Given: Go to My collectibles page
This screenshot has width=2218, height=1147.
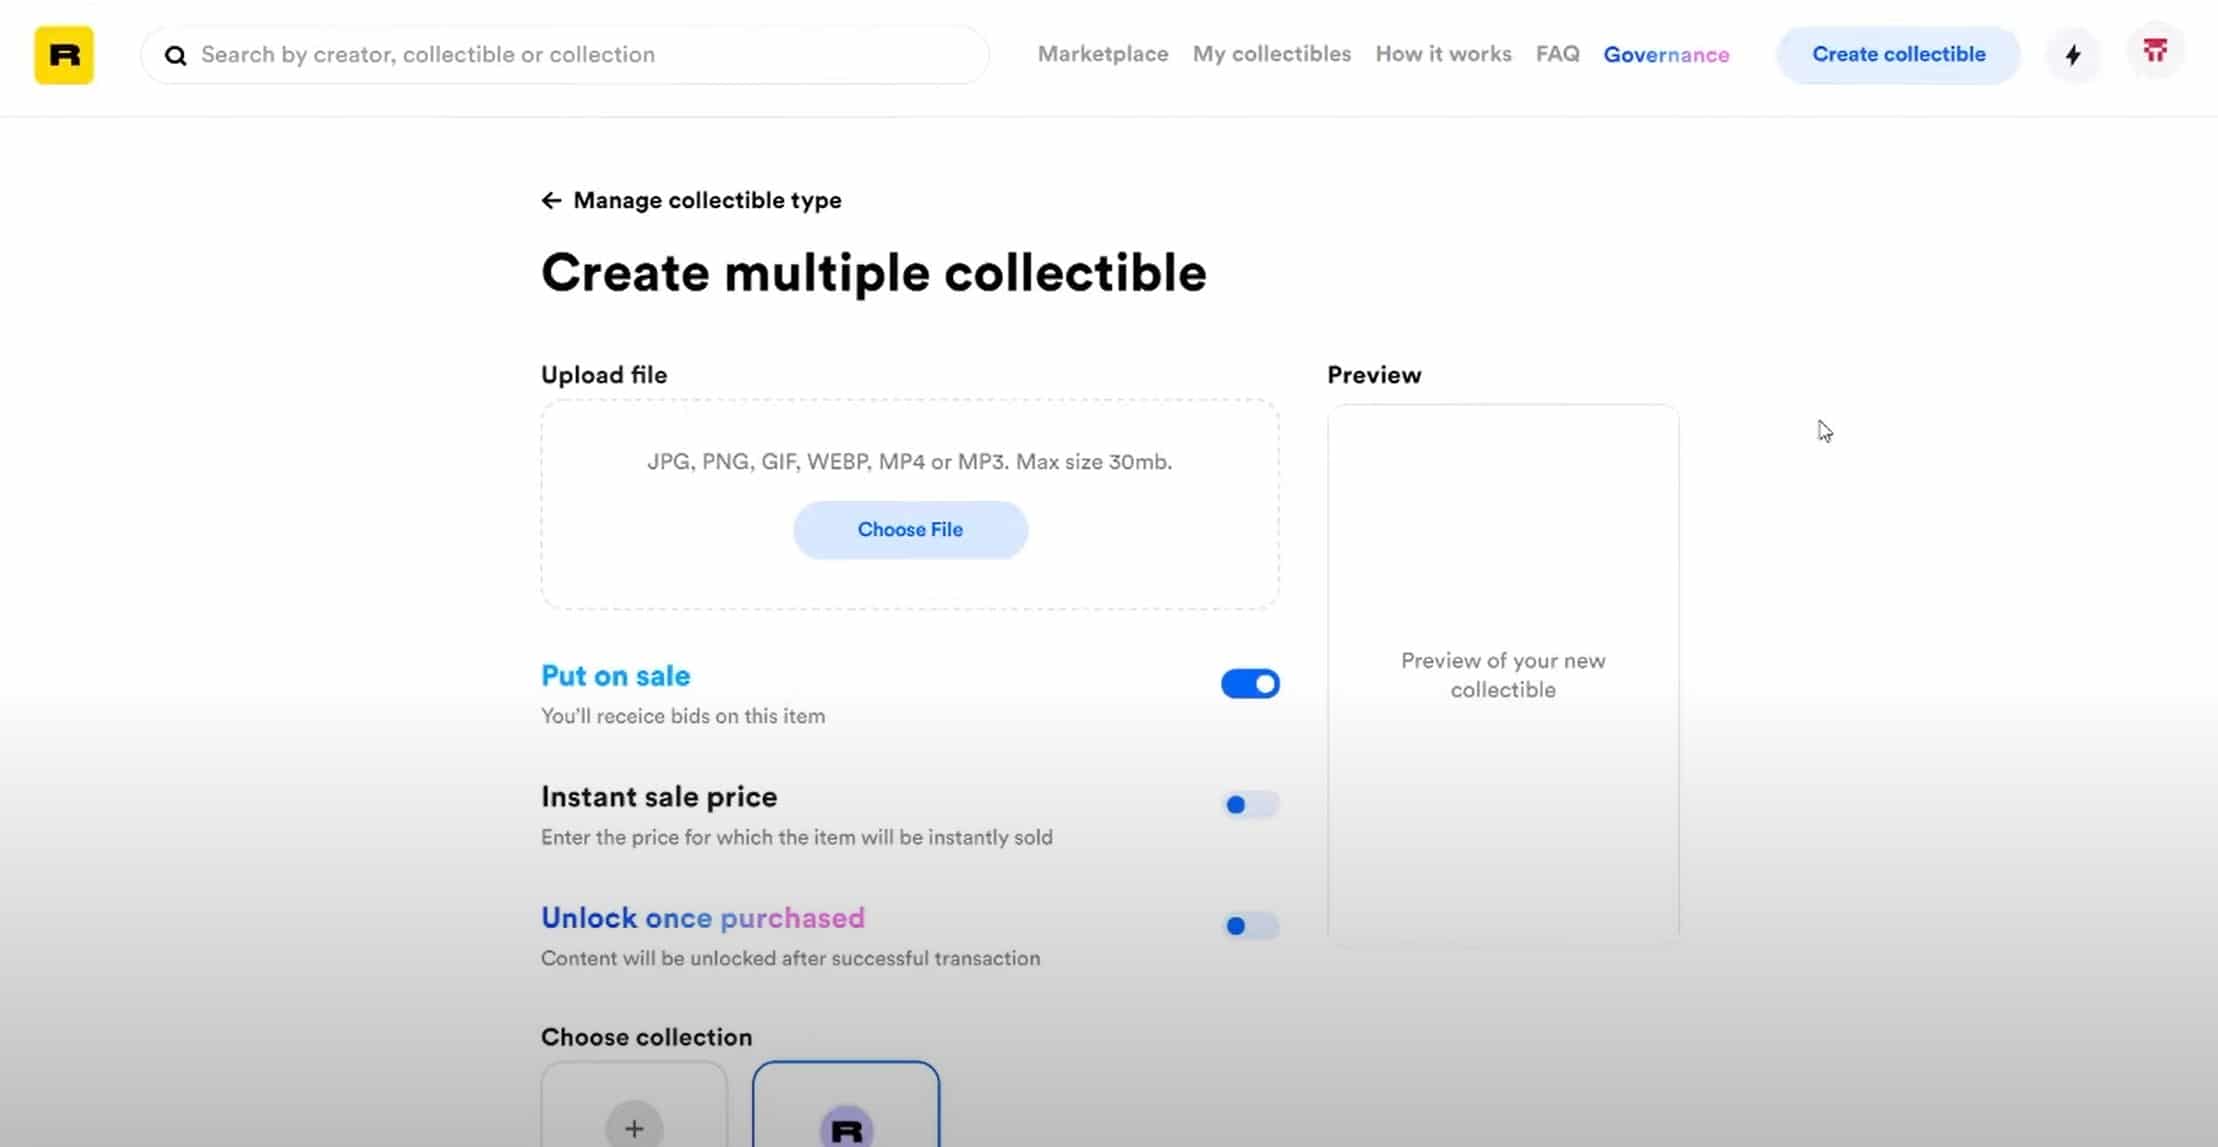Looking at the screenshot, I should 1271,54.
